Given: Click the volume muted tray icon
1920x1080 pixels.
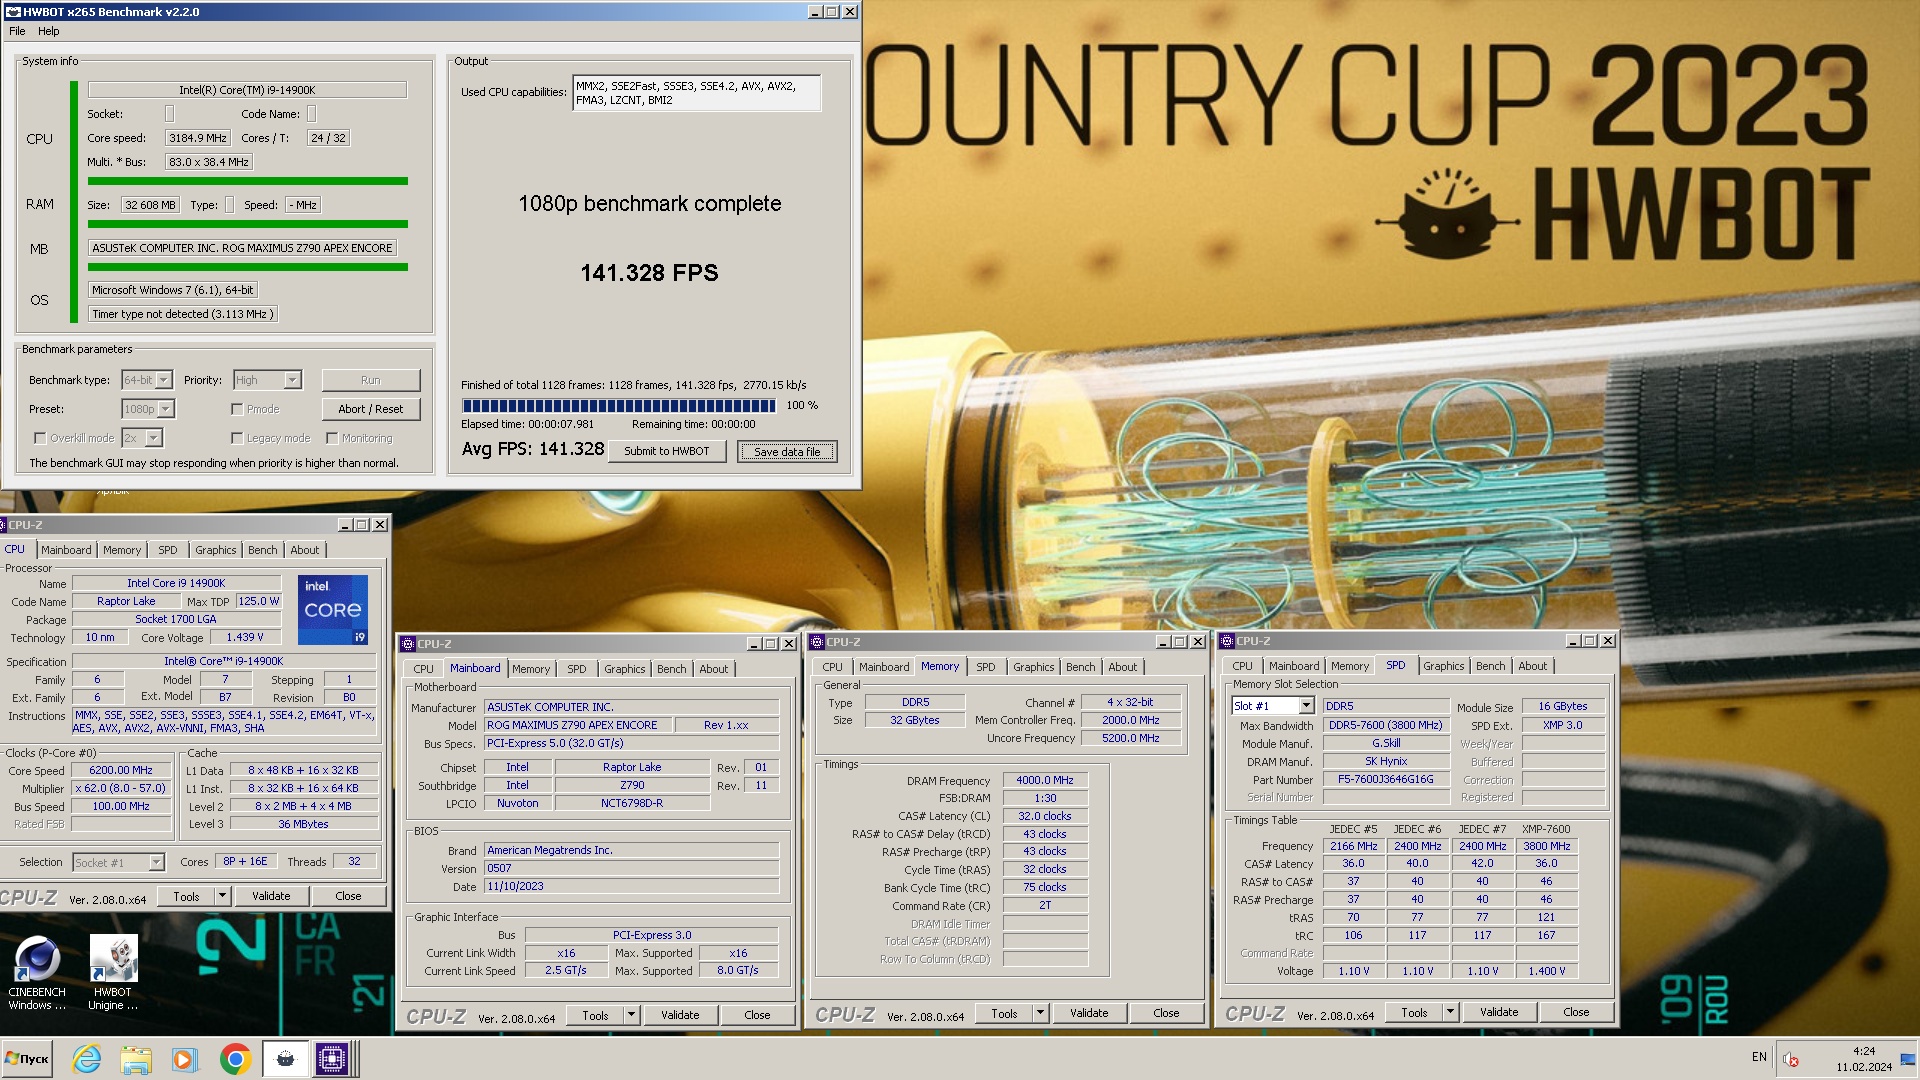Looking at the screenshot, I should point(1792,1059).
